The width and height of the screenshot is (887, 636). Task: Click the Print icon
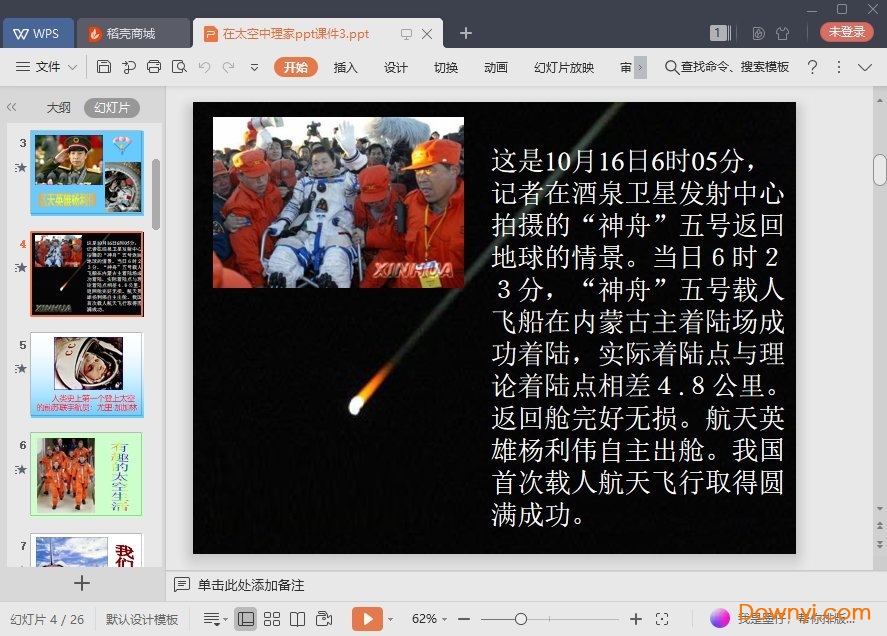click(154, 67)
